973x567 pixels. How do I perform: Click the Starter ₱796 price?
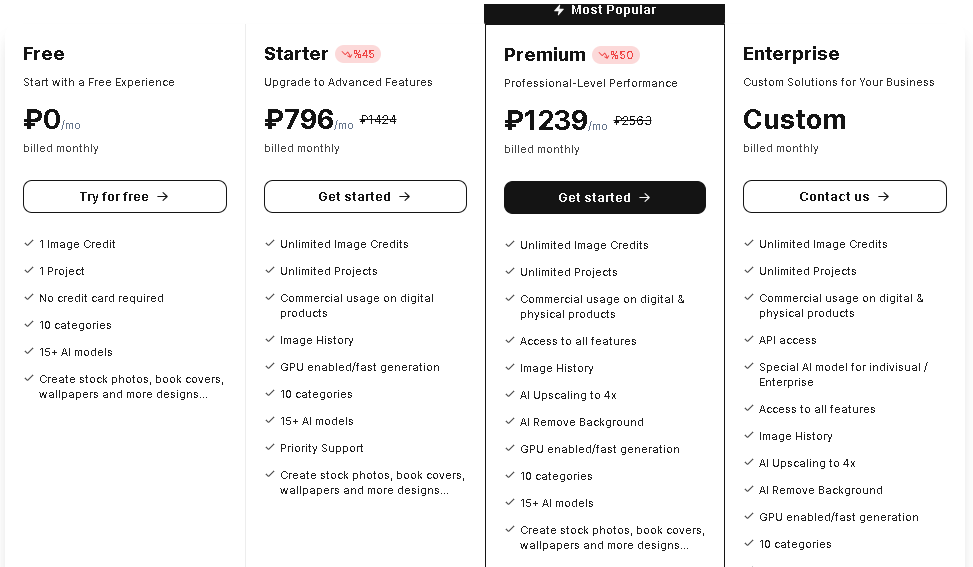tap(299, 119)
